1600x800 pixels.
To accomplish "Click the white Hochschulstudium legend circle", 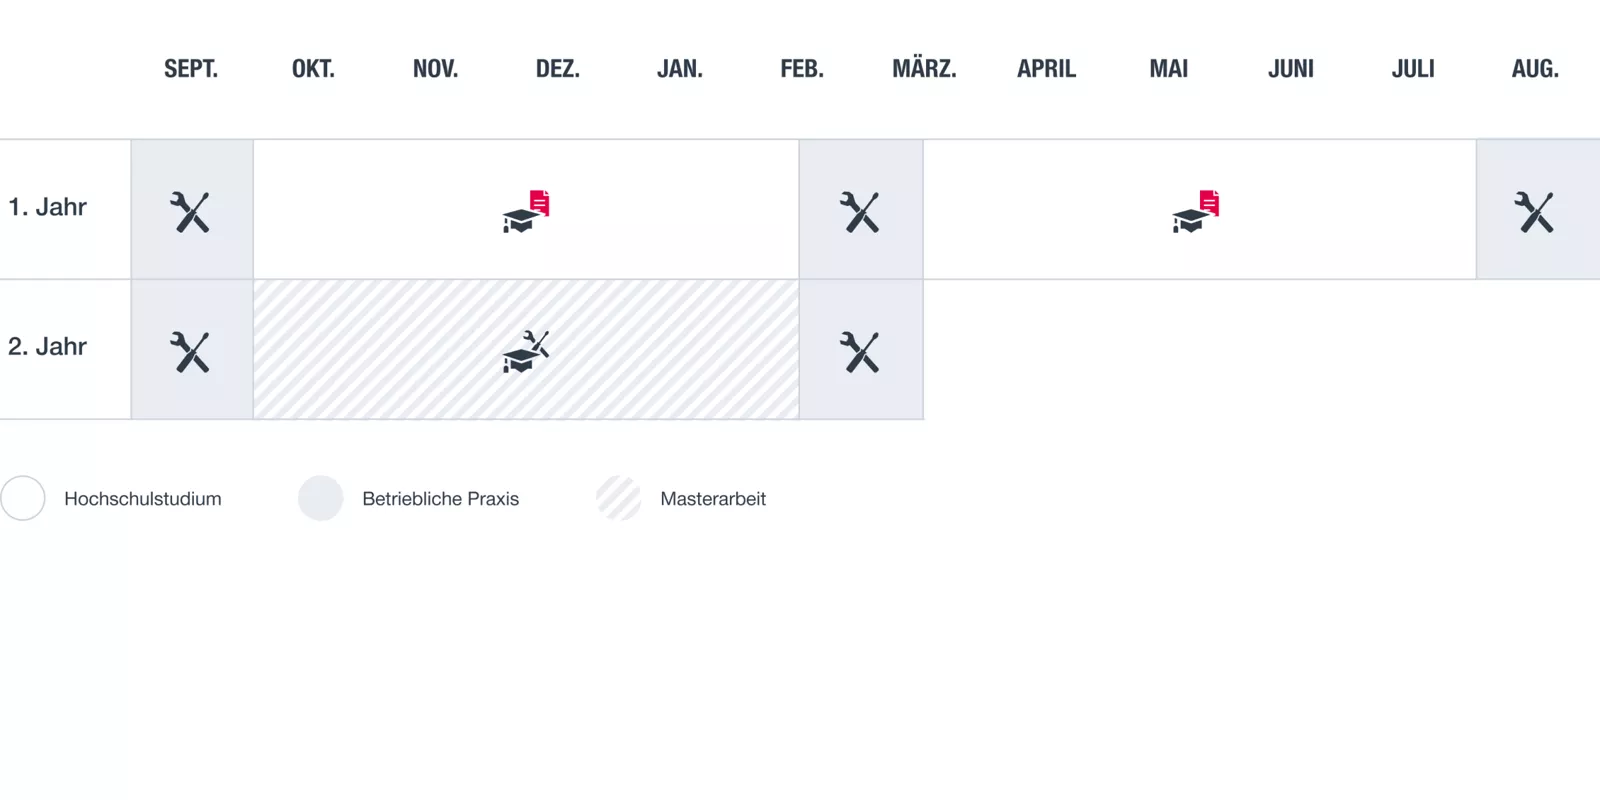I will click(23, 498).
